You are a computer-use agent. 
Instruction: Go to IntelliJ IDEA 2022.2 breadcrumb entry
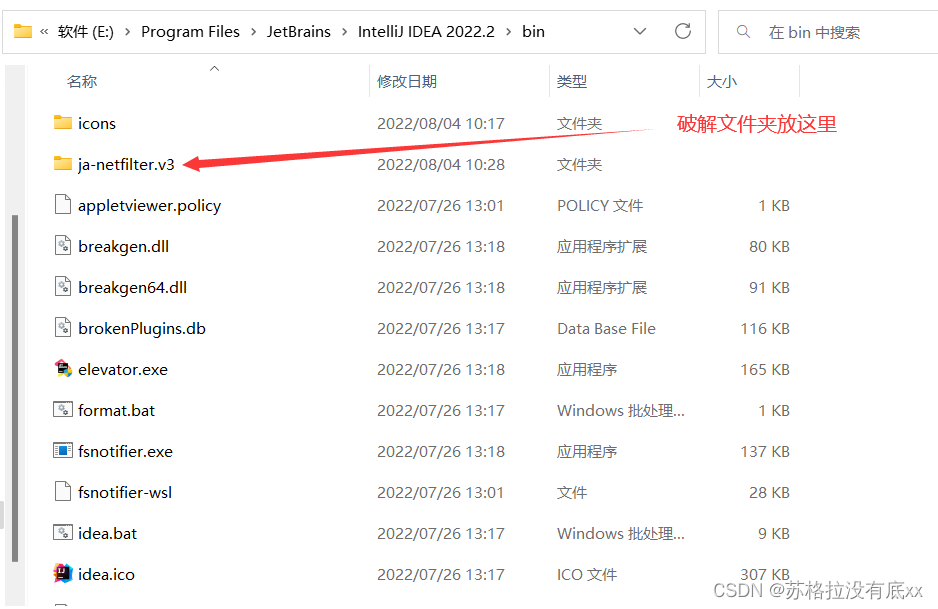pos(426,31)
